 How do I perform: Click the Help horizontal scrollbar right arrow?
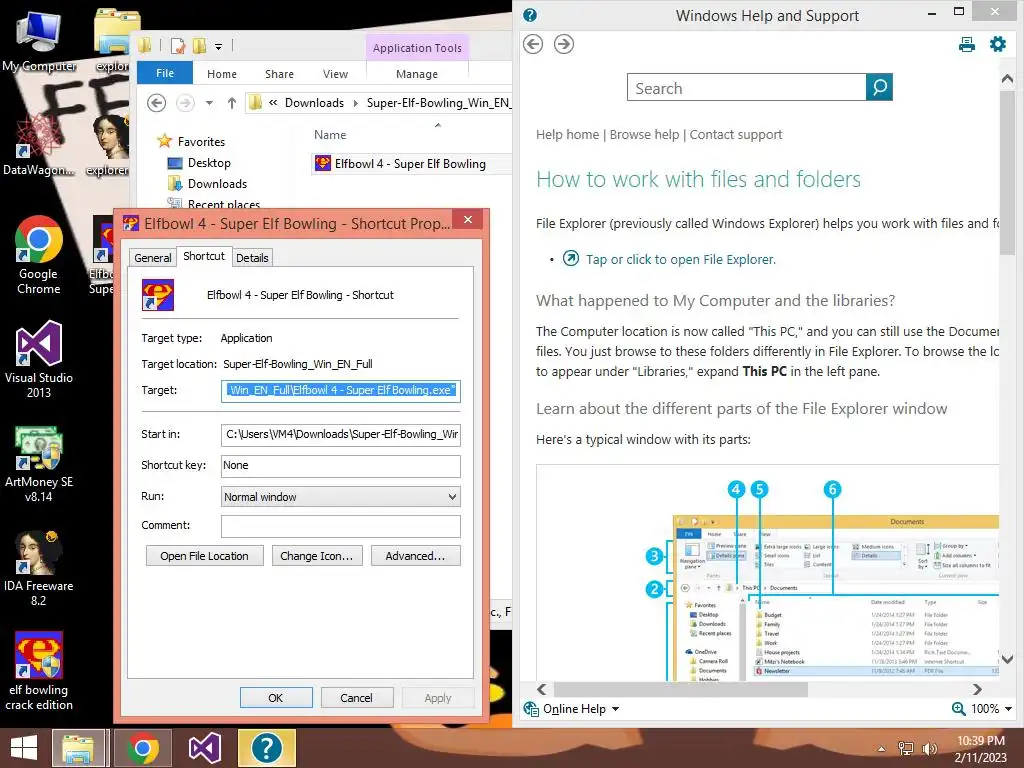977,689
